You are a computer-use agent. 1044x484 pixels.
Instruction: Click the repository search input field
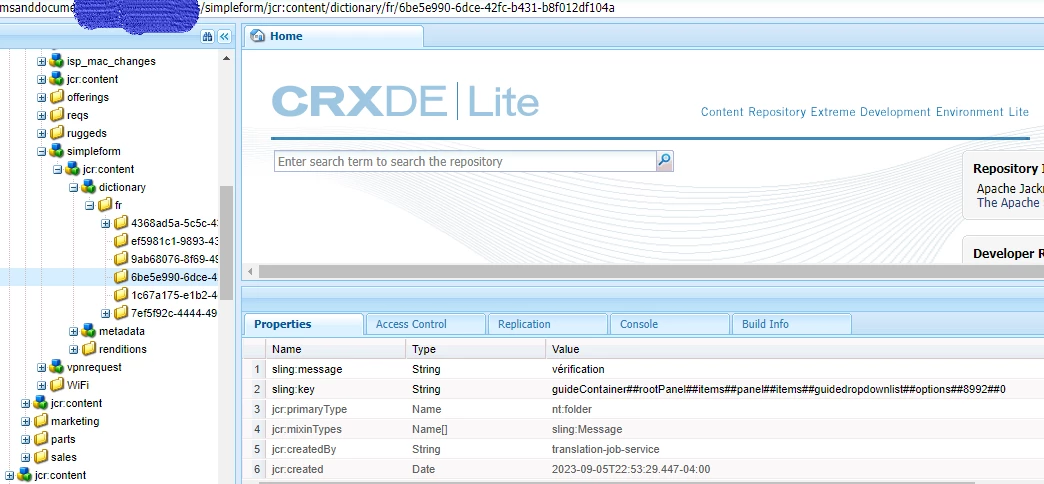pyautogui.click(x=465, y=161)
